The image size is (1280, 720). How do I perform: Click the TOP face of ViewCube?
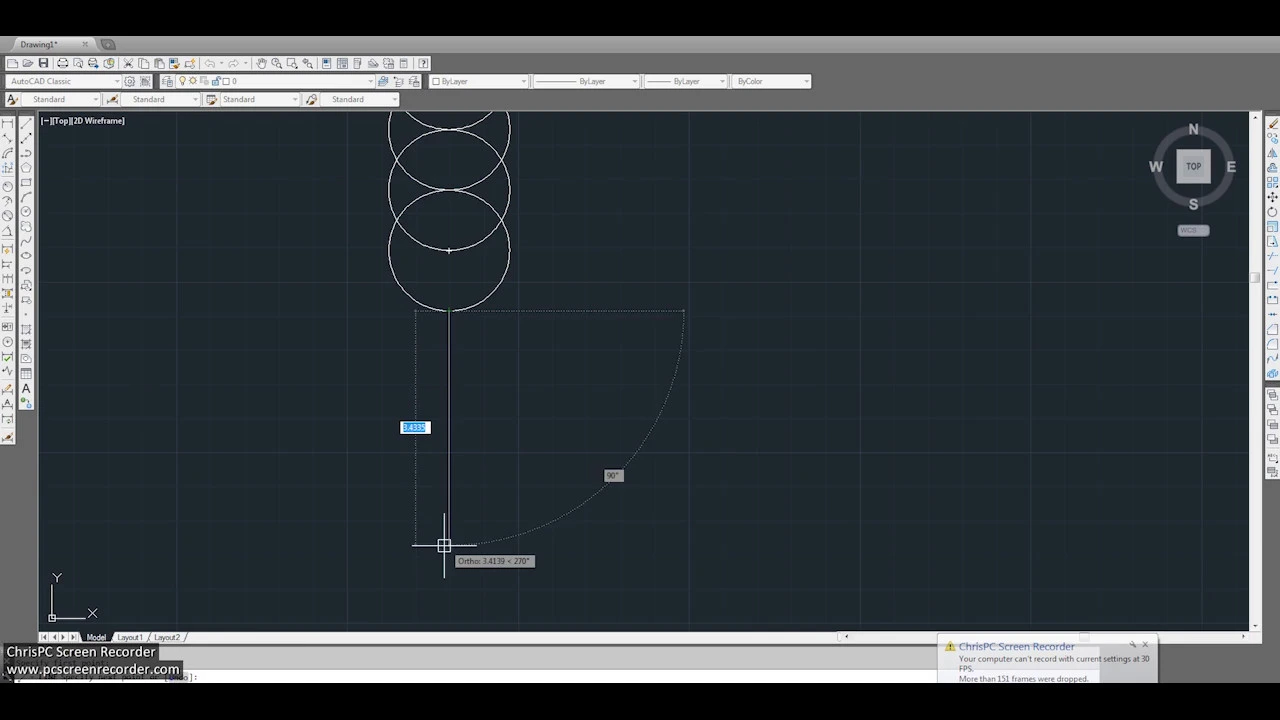[x=1193, y=167]
